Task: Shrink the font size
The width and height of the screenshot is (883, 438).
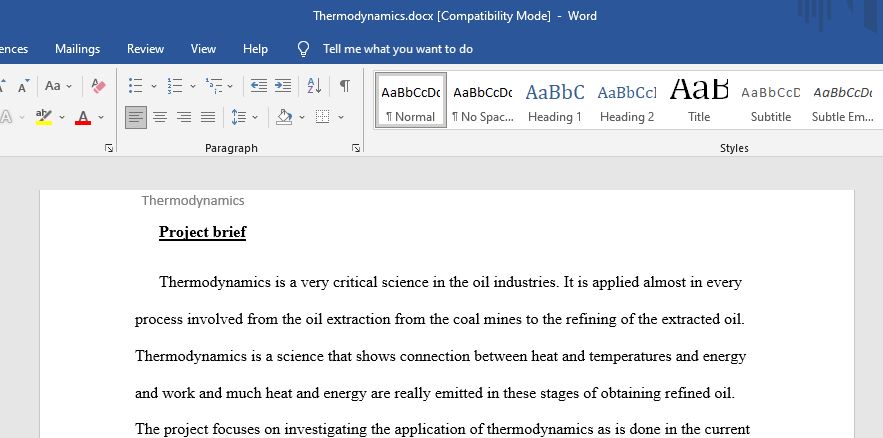Action: pyautogui.click(x=23, y=87)
